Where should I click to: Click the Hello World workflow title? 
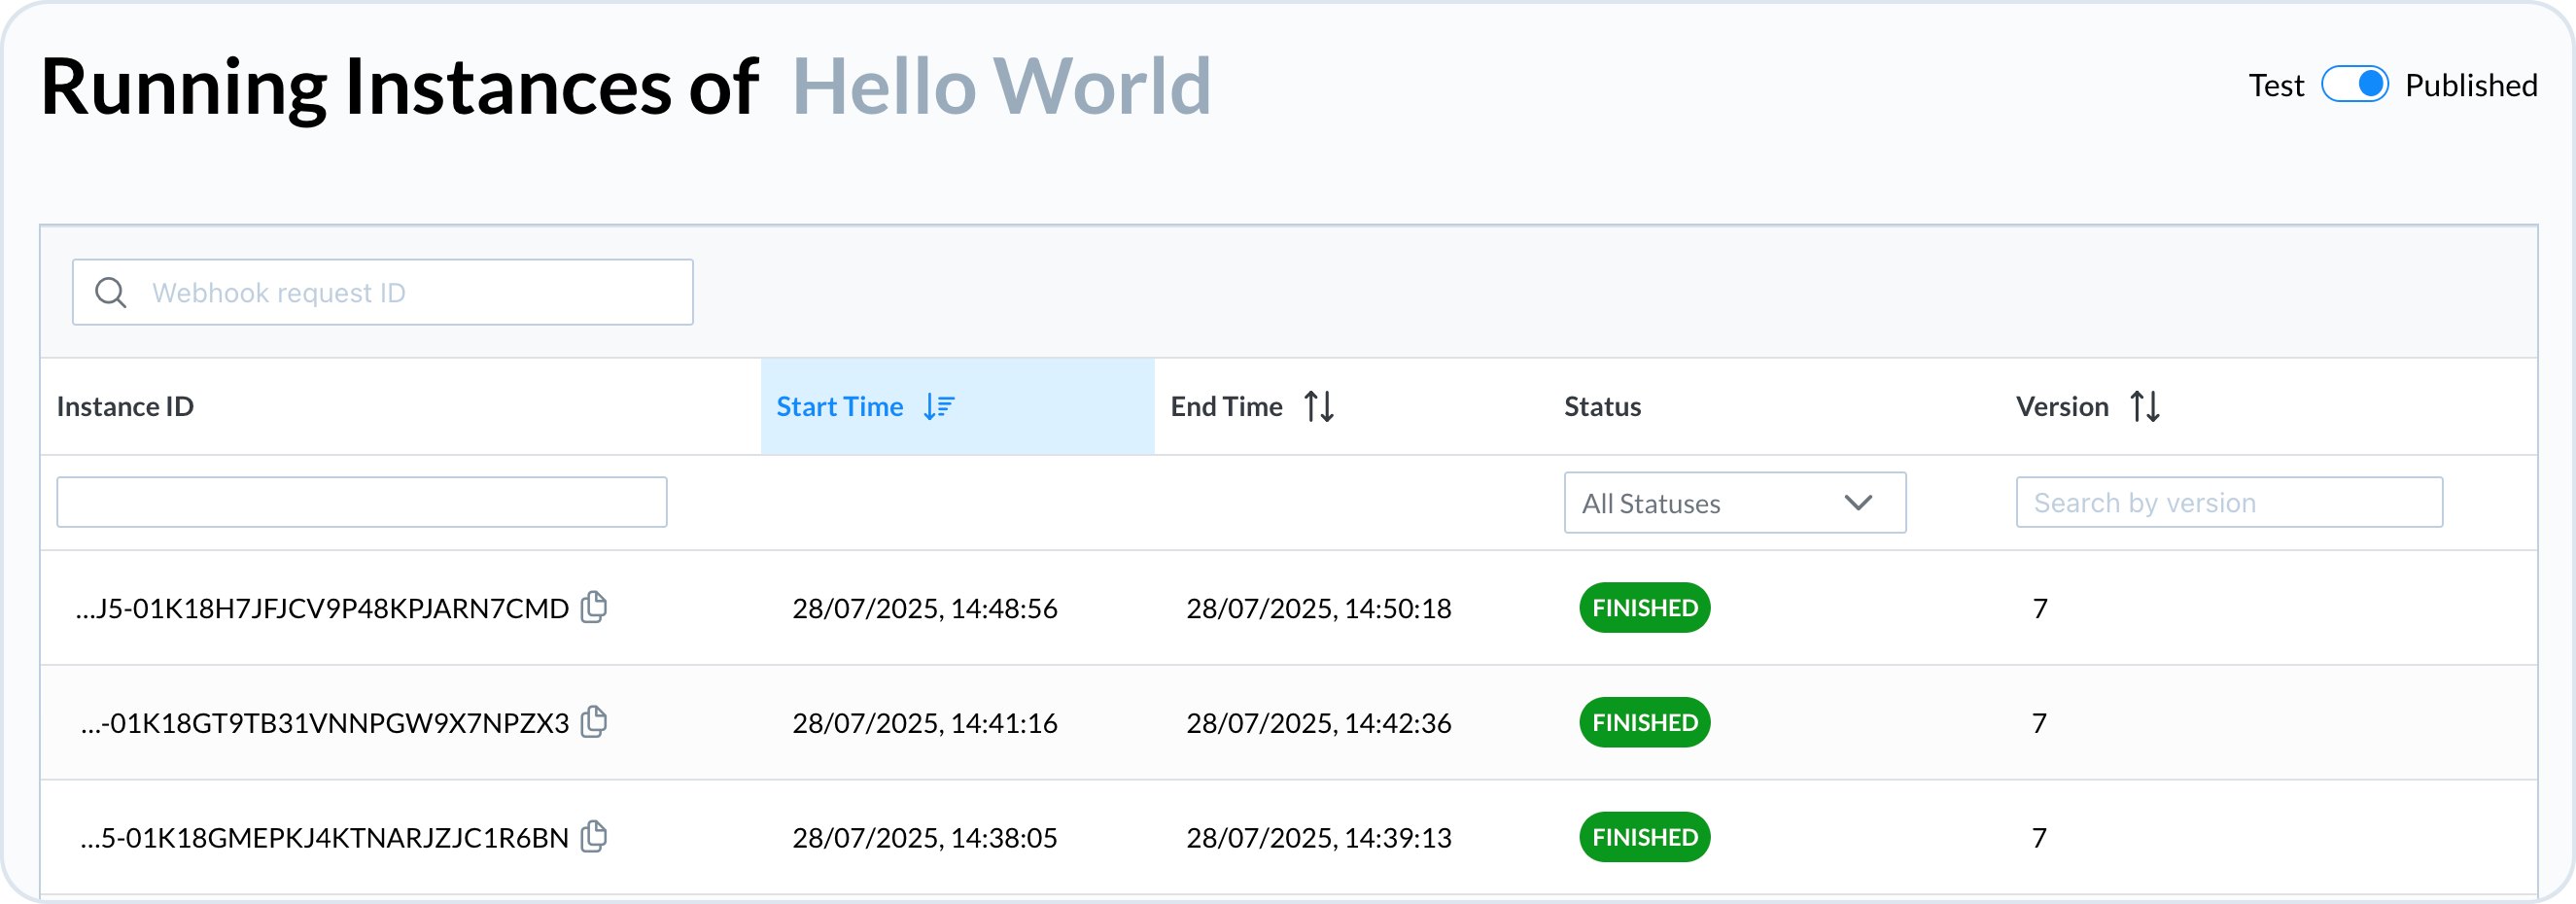coord(1001,87)
